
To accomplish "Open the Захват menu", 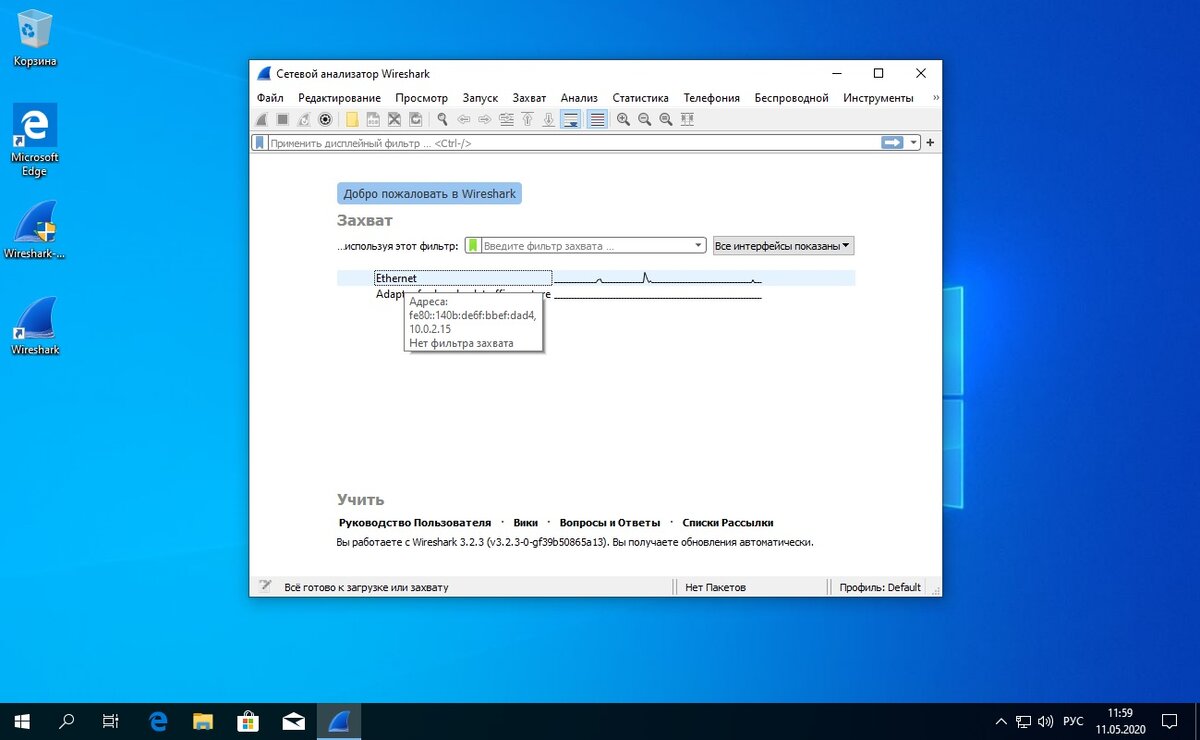I will click(529, 98).
